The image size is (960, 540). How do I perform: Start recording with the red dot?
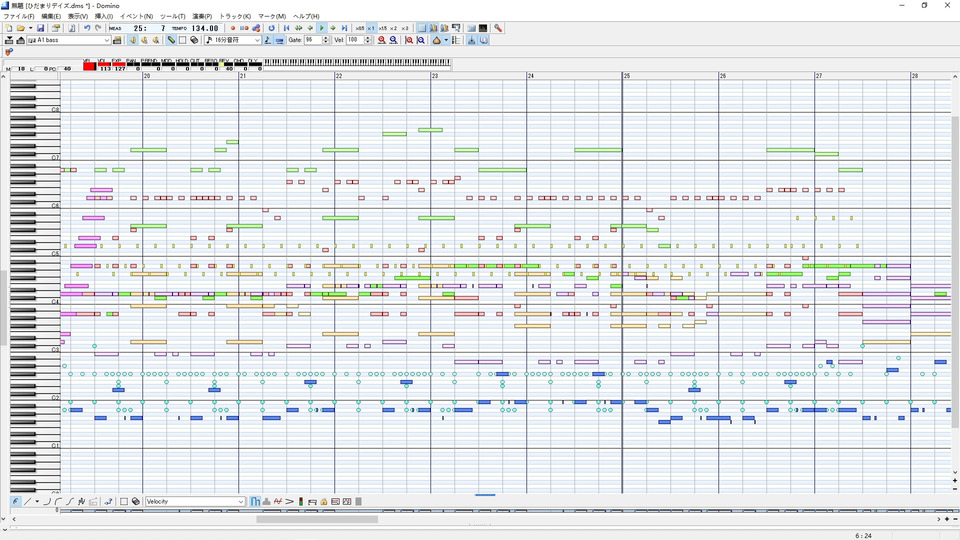click(233, 28)
